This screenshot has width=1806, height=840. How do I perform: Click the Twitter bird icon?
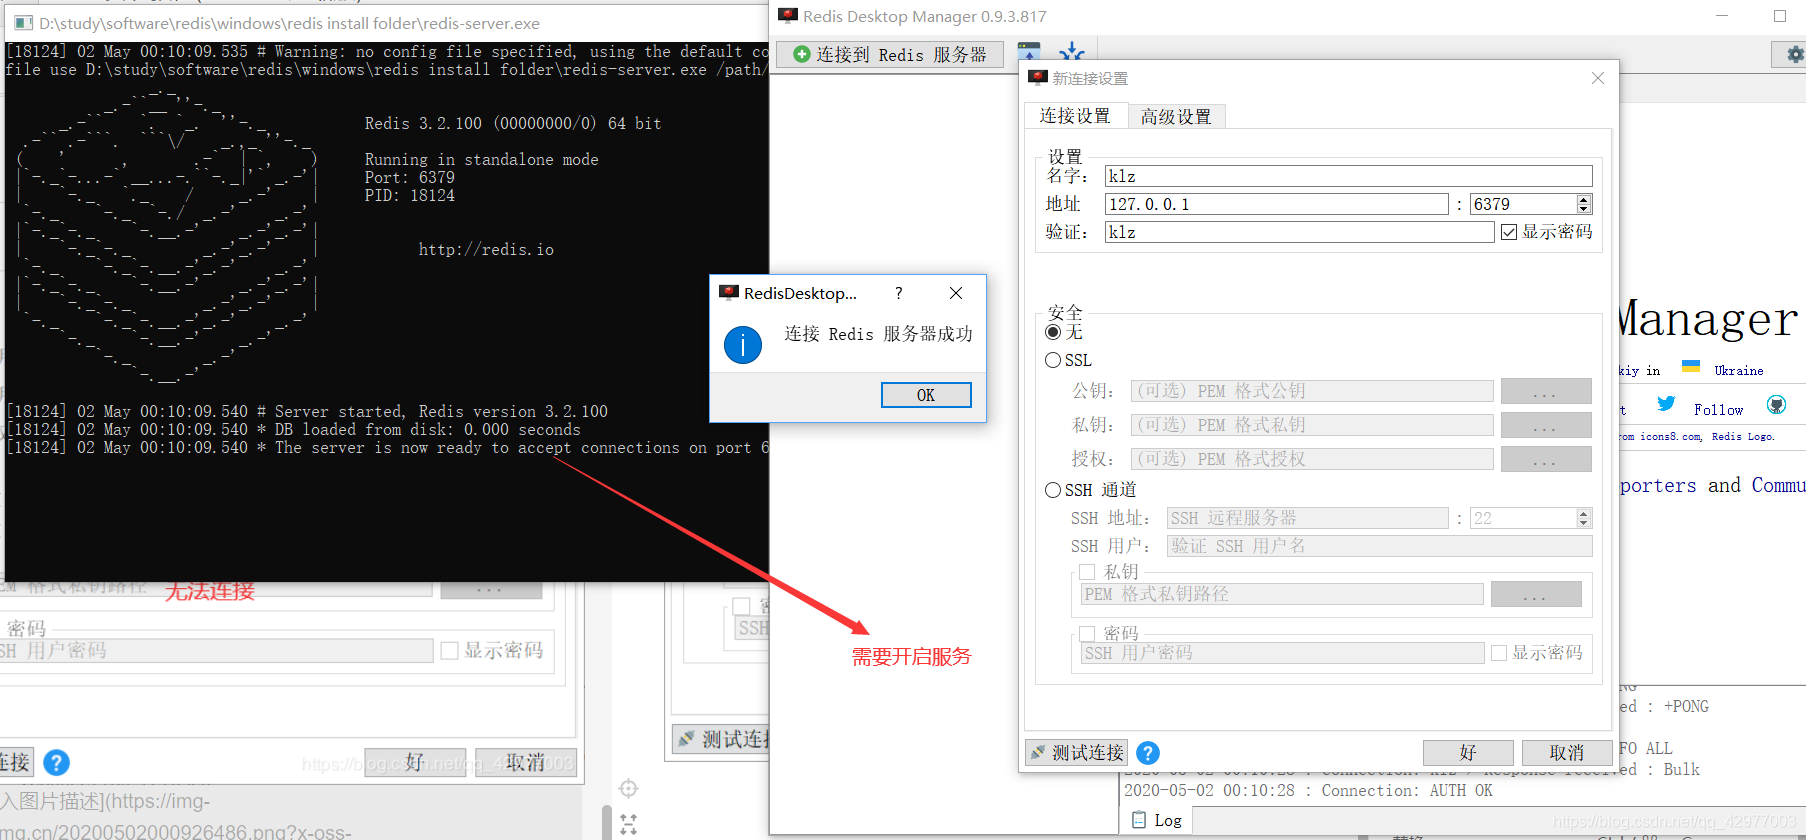(x=1666, y=403)
